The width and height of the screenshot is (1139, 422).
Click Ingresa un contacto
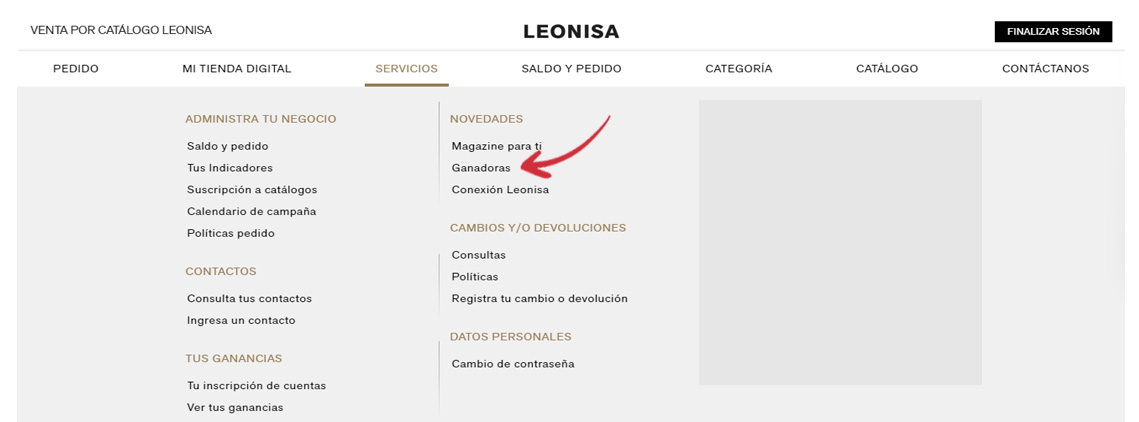click(x=241, y=321)
